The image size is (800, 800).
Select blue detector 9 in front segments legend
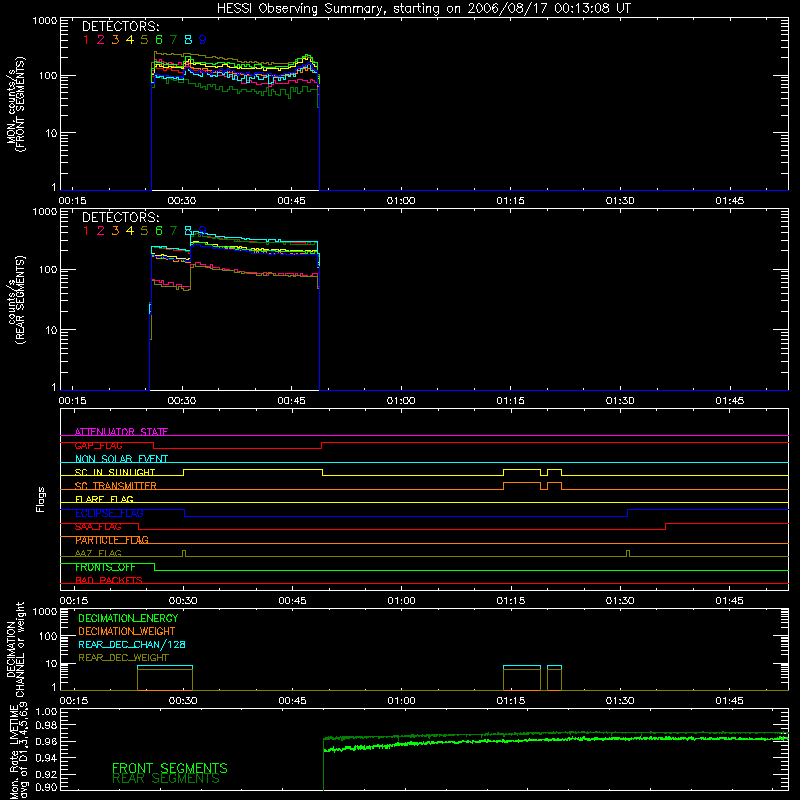click(203, 40)
